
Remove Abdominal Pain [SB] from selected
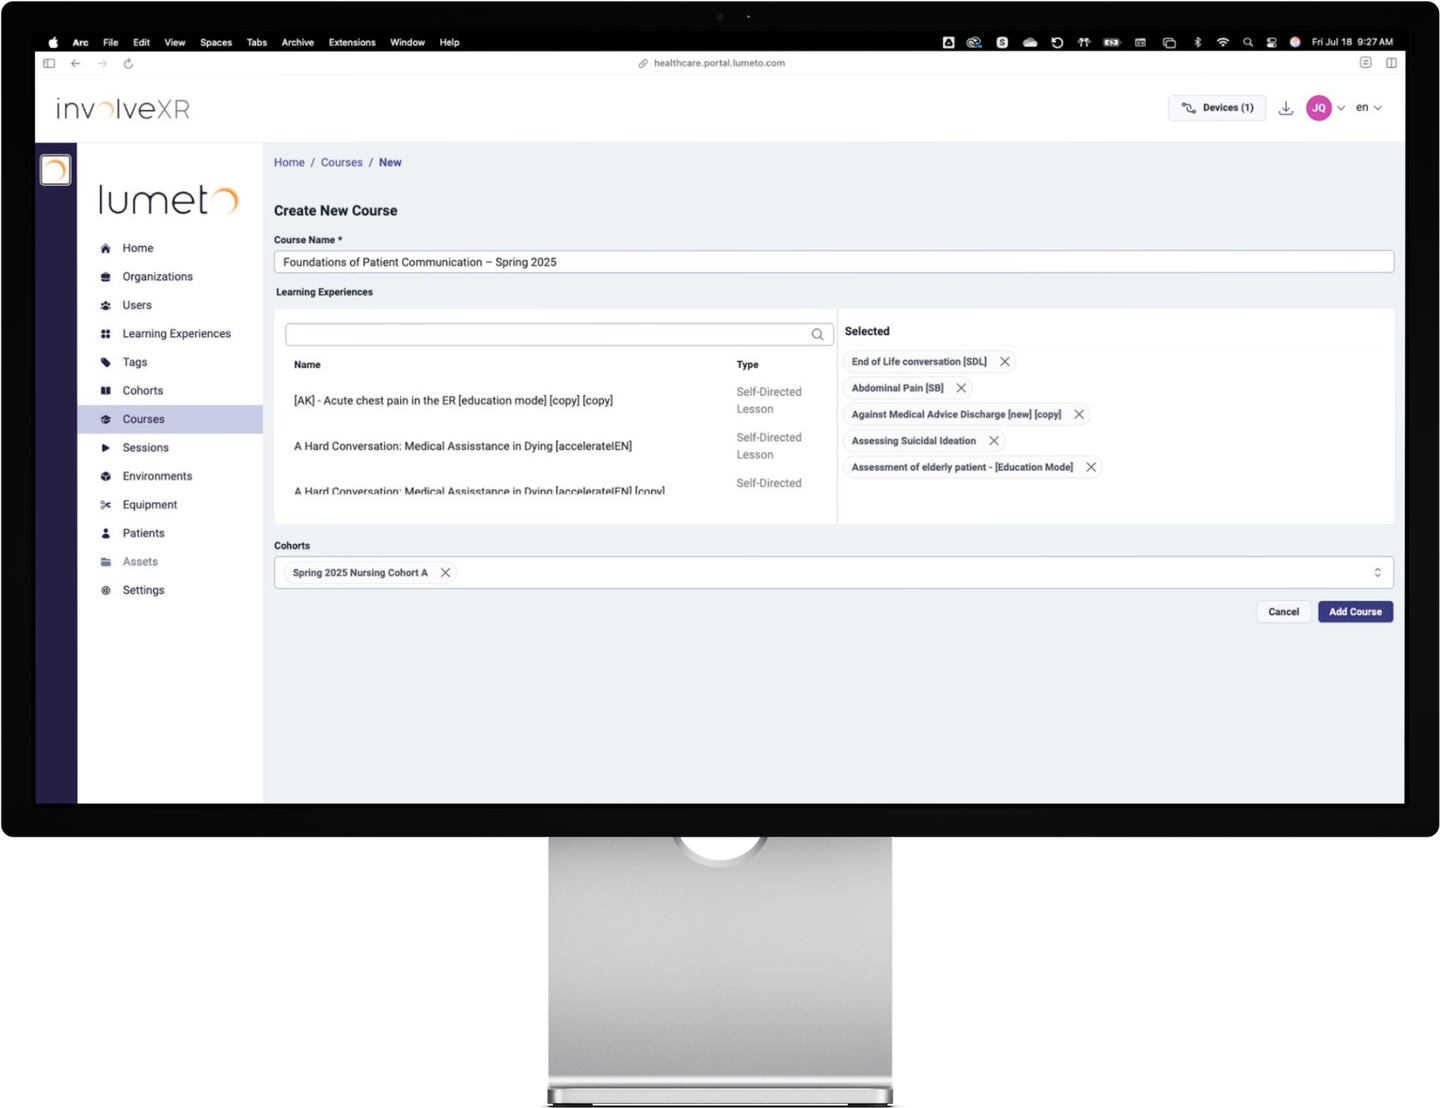click(961, 388)
